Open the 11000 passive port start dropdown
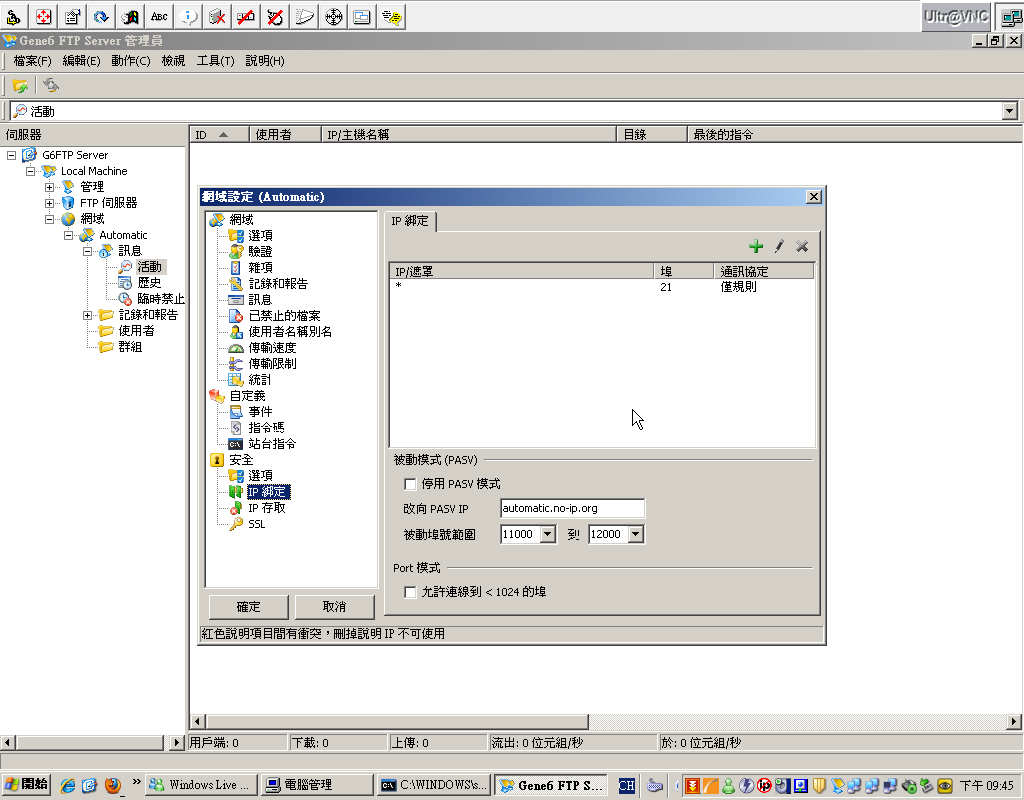Image resolution: width=1024 pixels, height=800 pixels. [548, 534]
